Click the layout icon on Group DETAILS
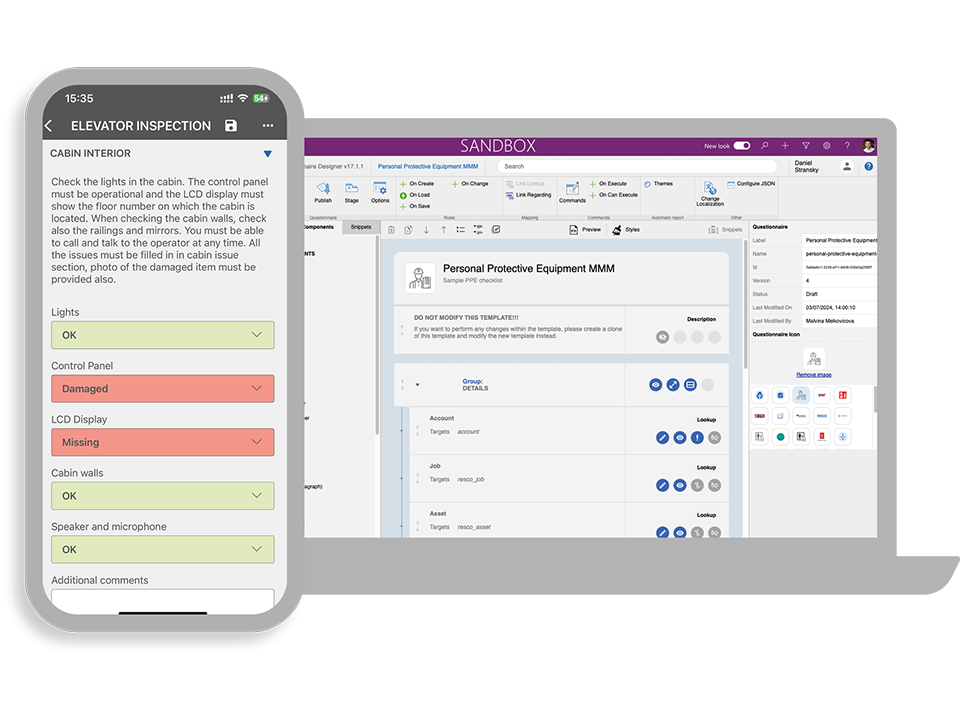This screenshot has width=960, height=720. click(x=691, y=385)
